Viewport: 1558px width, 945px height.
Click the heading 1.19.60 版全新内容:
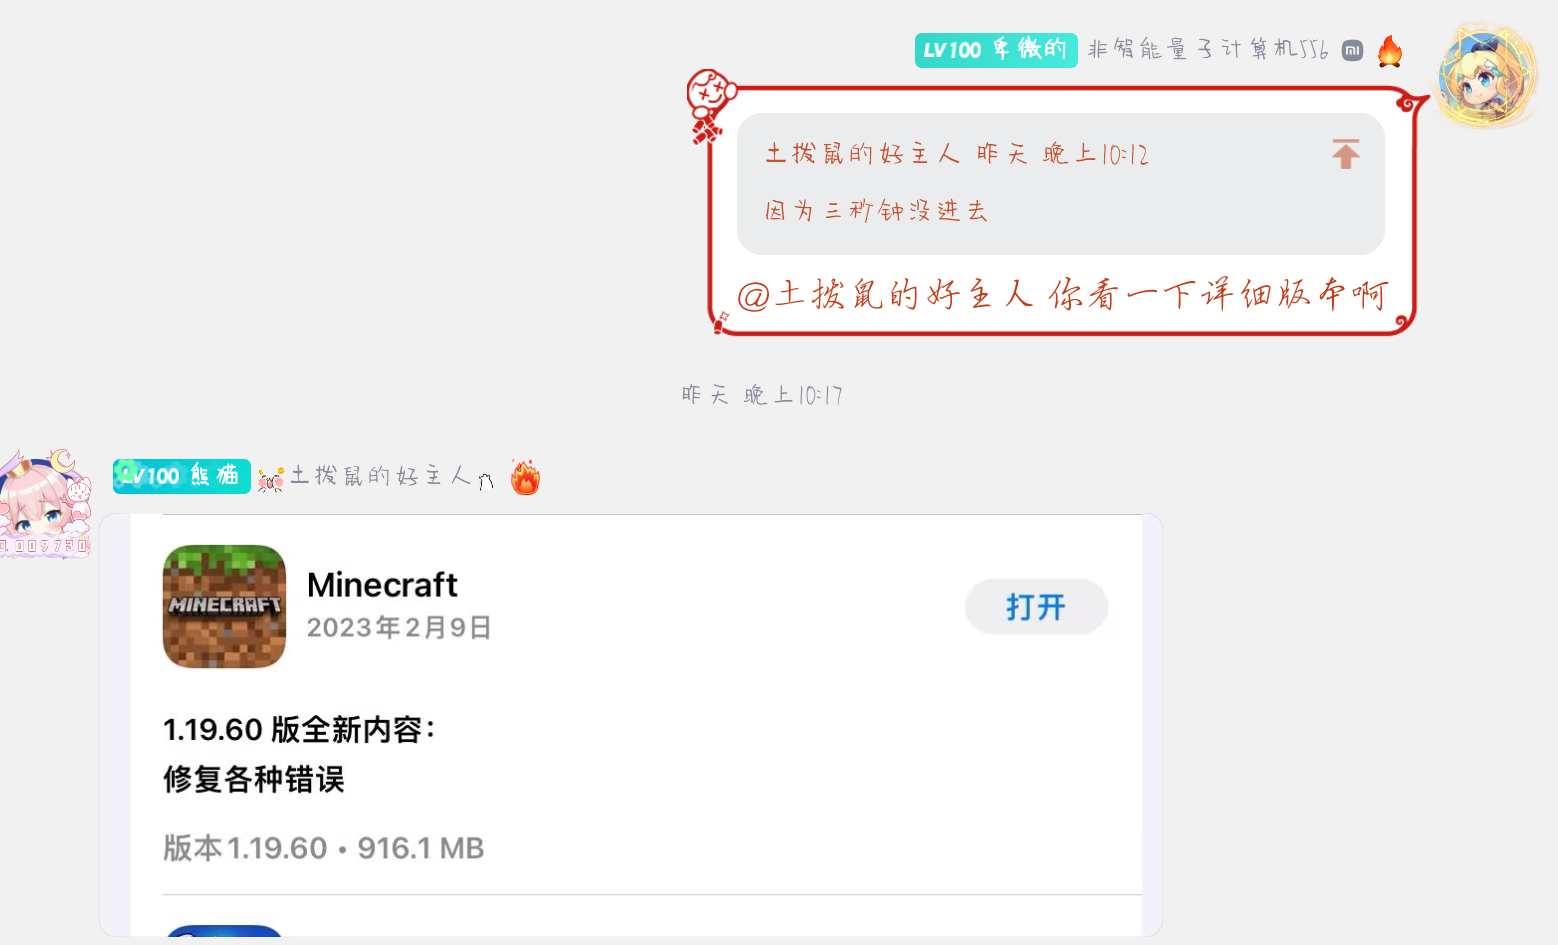point(300,730)
